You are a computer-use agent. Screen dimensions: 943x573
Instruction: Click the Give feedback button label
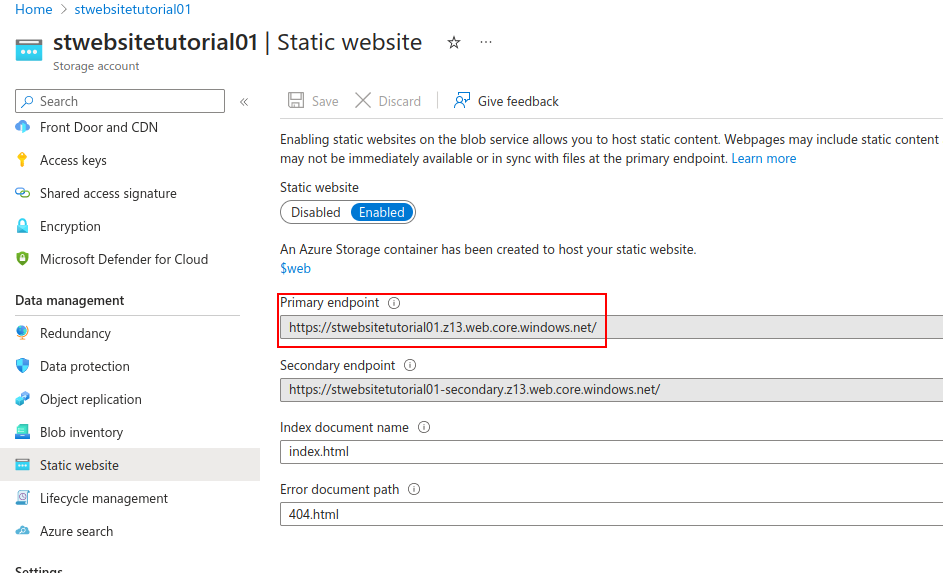pos(518,102)
